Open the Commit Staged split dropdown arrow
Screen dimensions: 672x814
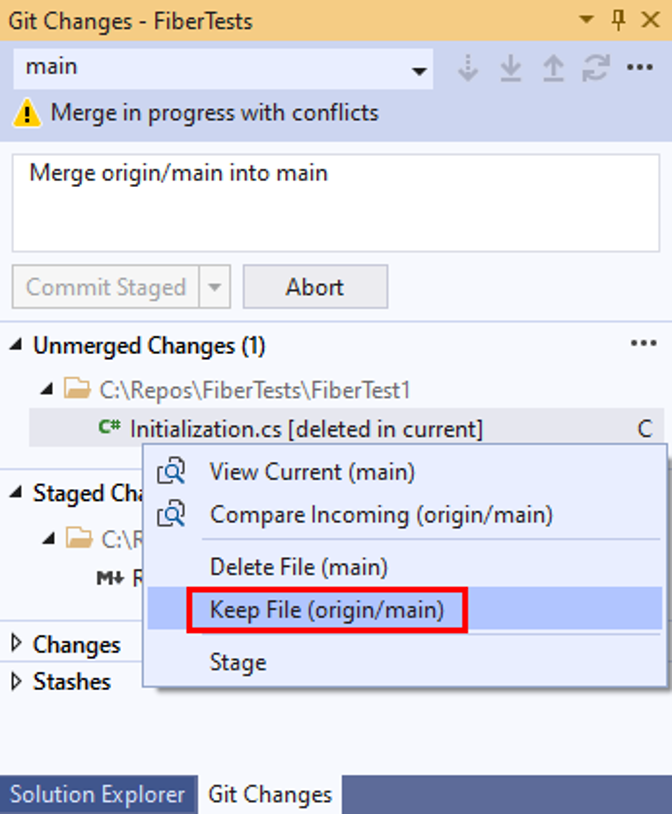point(214,287)
